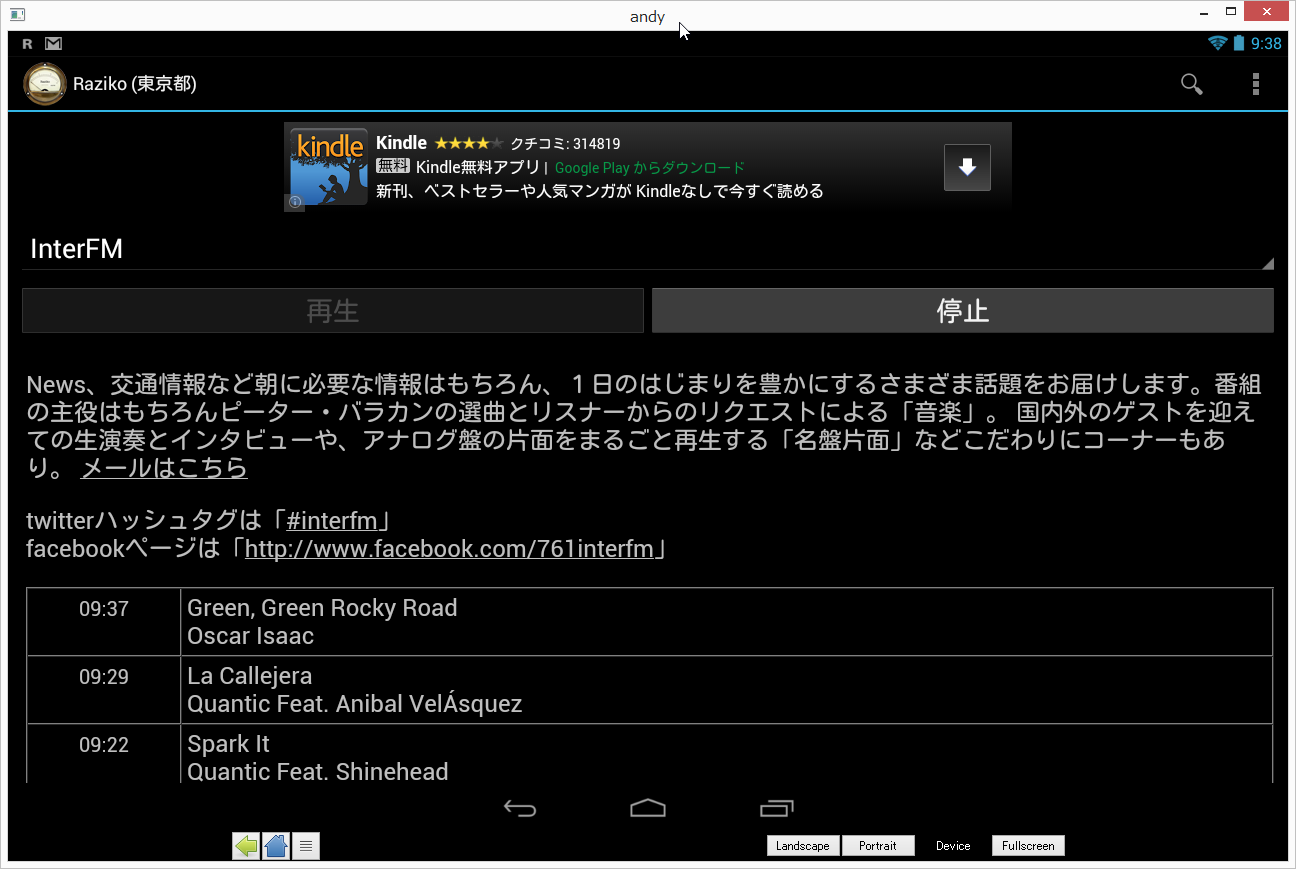Select Quantic Feat. Shinehead
This screenshot has height=869, width=1296.
click(x=317, y=772)
